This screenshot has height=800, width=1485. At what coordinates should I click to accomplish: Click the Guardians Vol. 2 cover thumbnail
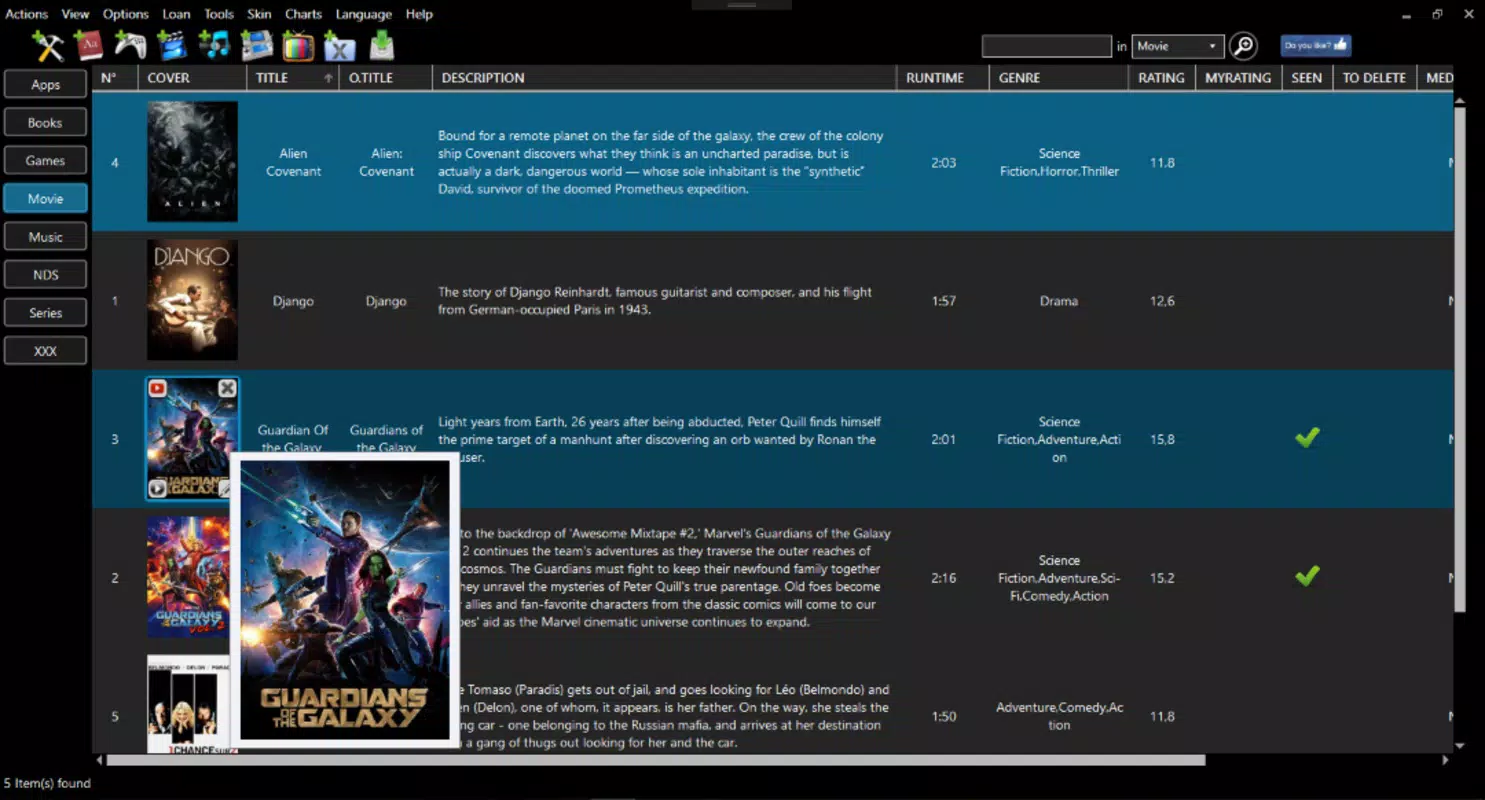(188, 577)
